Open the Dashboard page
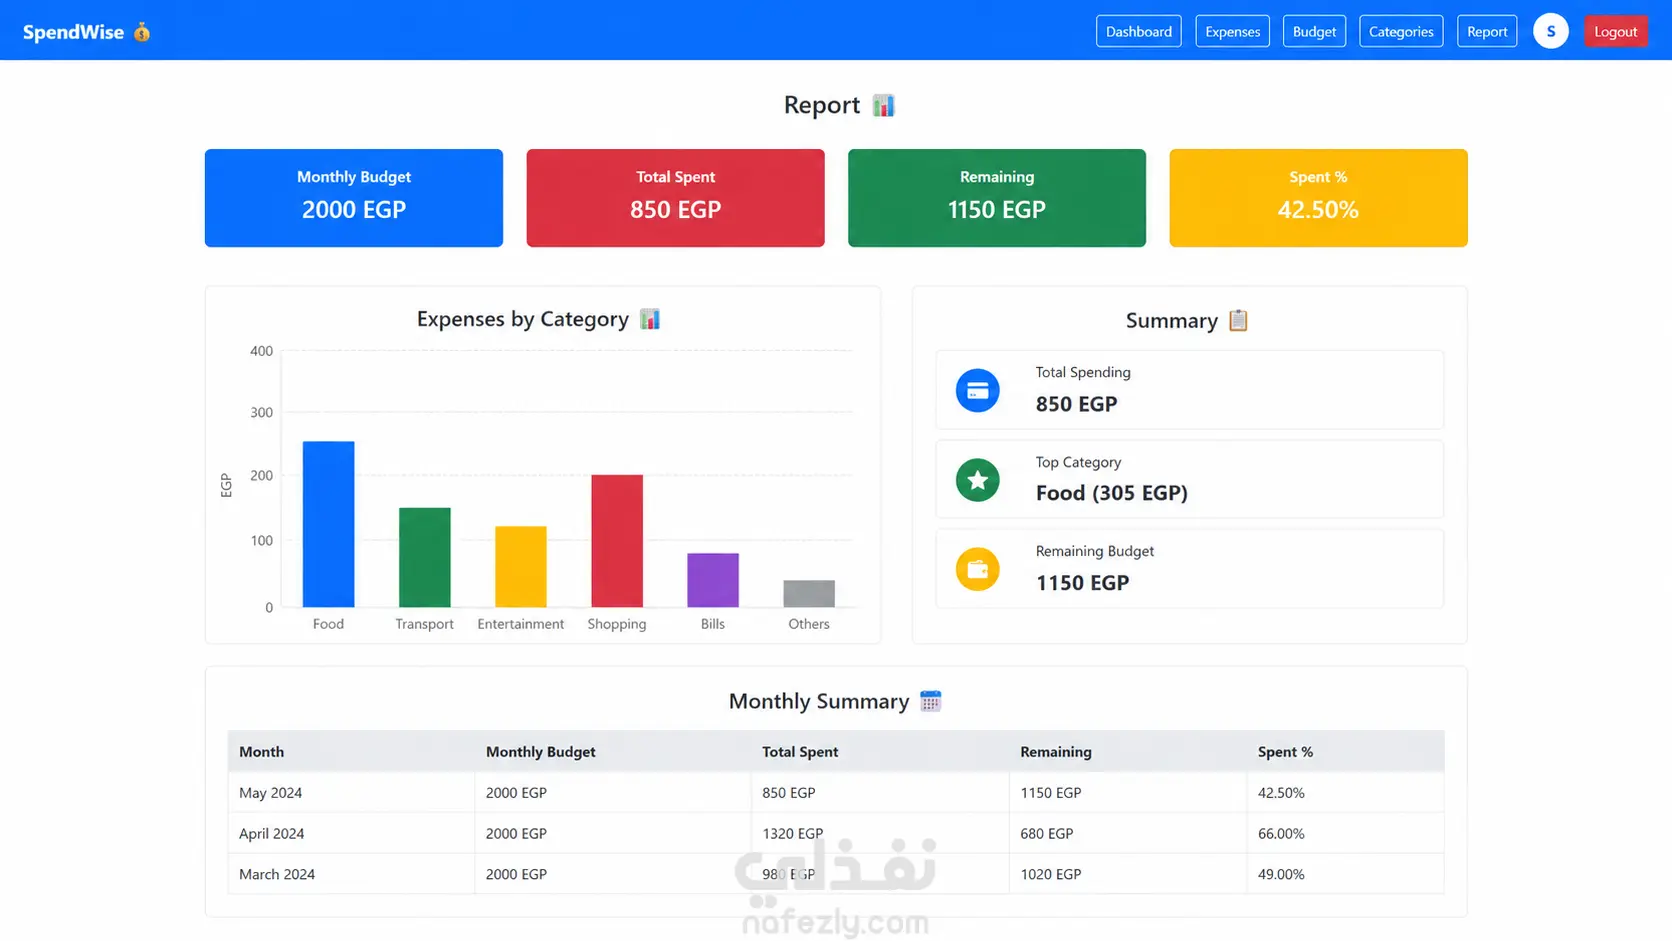 click(x=1138, y=31)
